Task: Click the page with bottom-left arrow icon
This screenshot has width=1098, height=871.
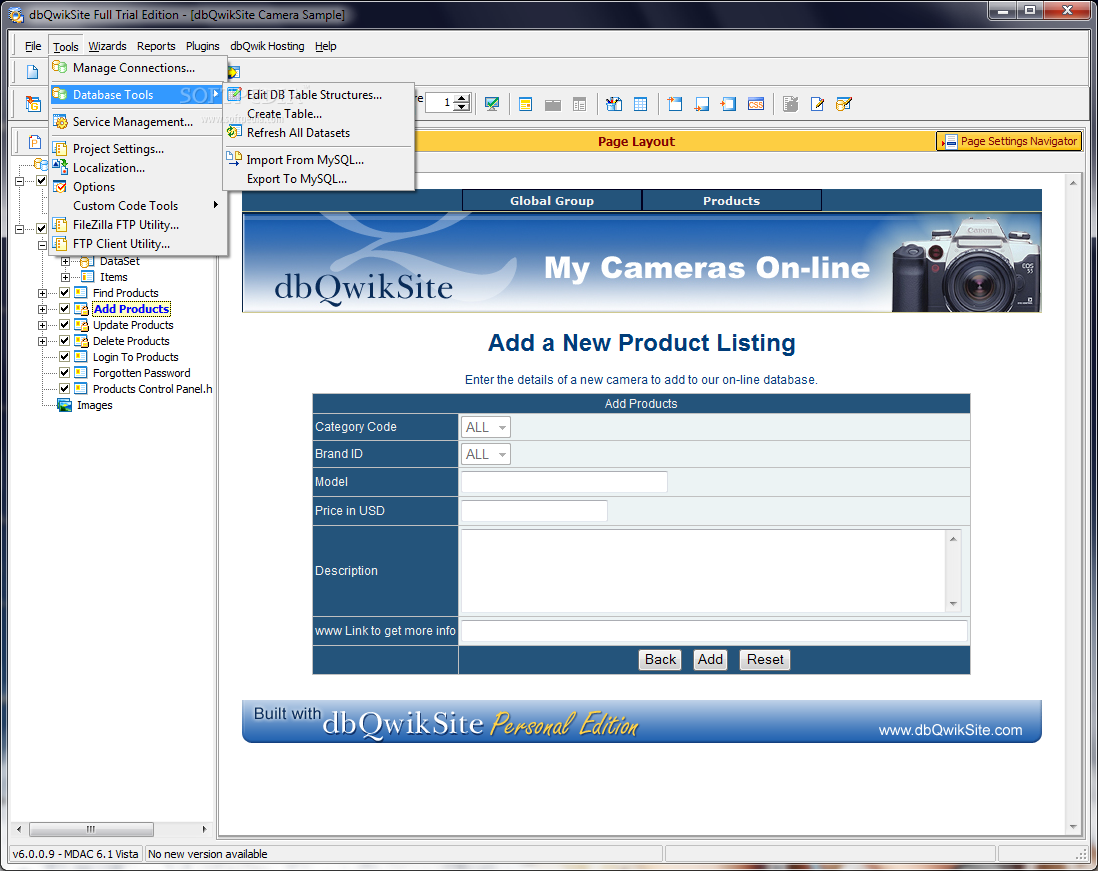Action: pos(702,104)
